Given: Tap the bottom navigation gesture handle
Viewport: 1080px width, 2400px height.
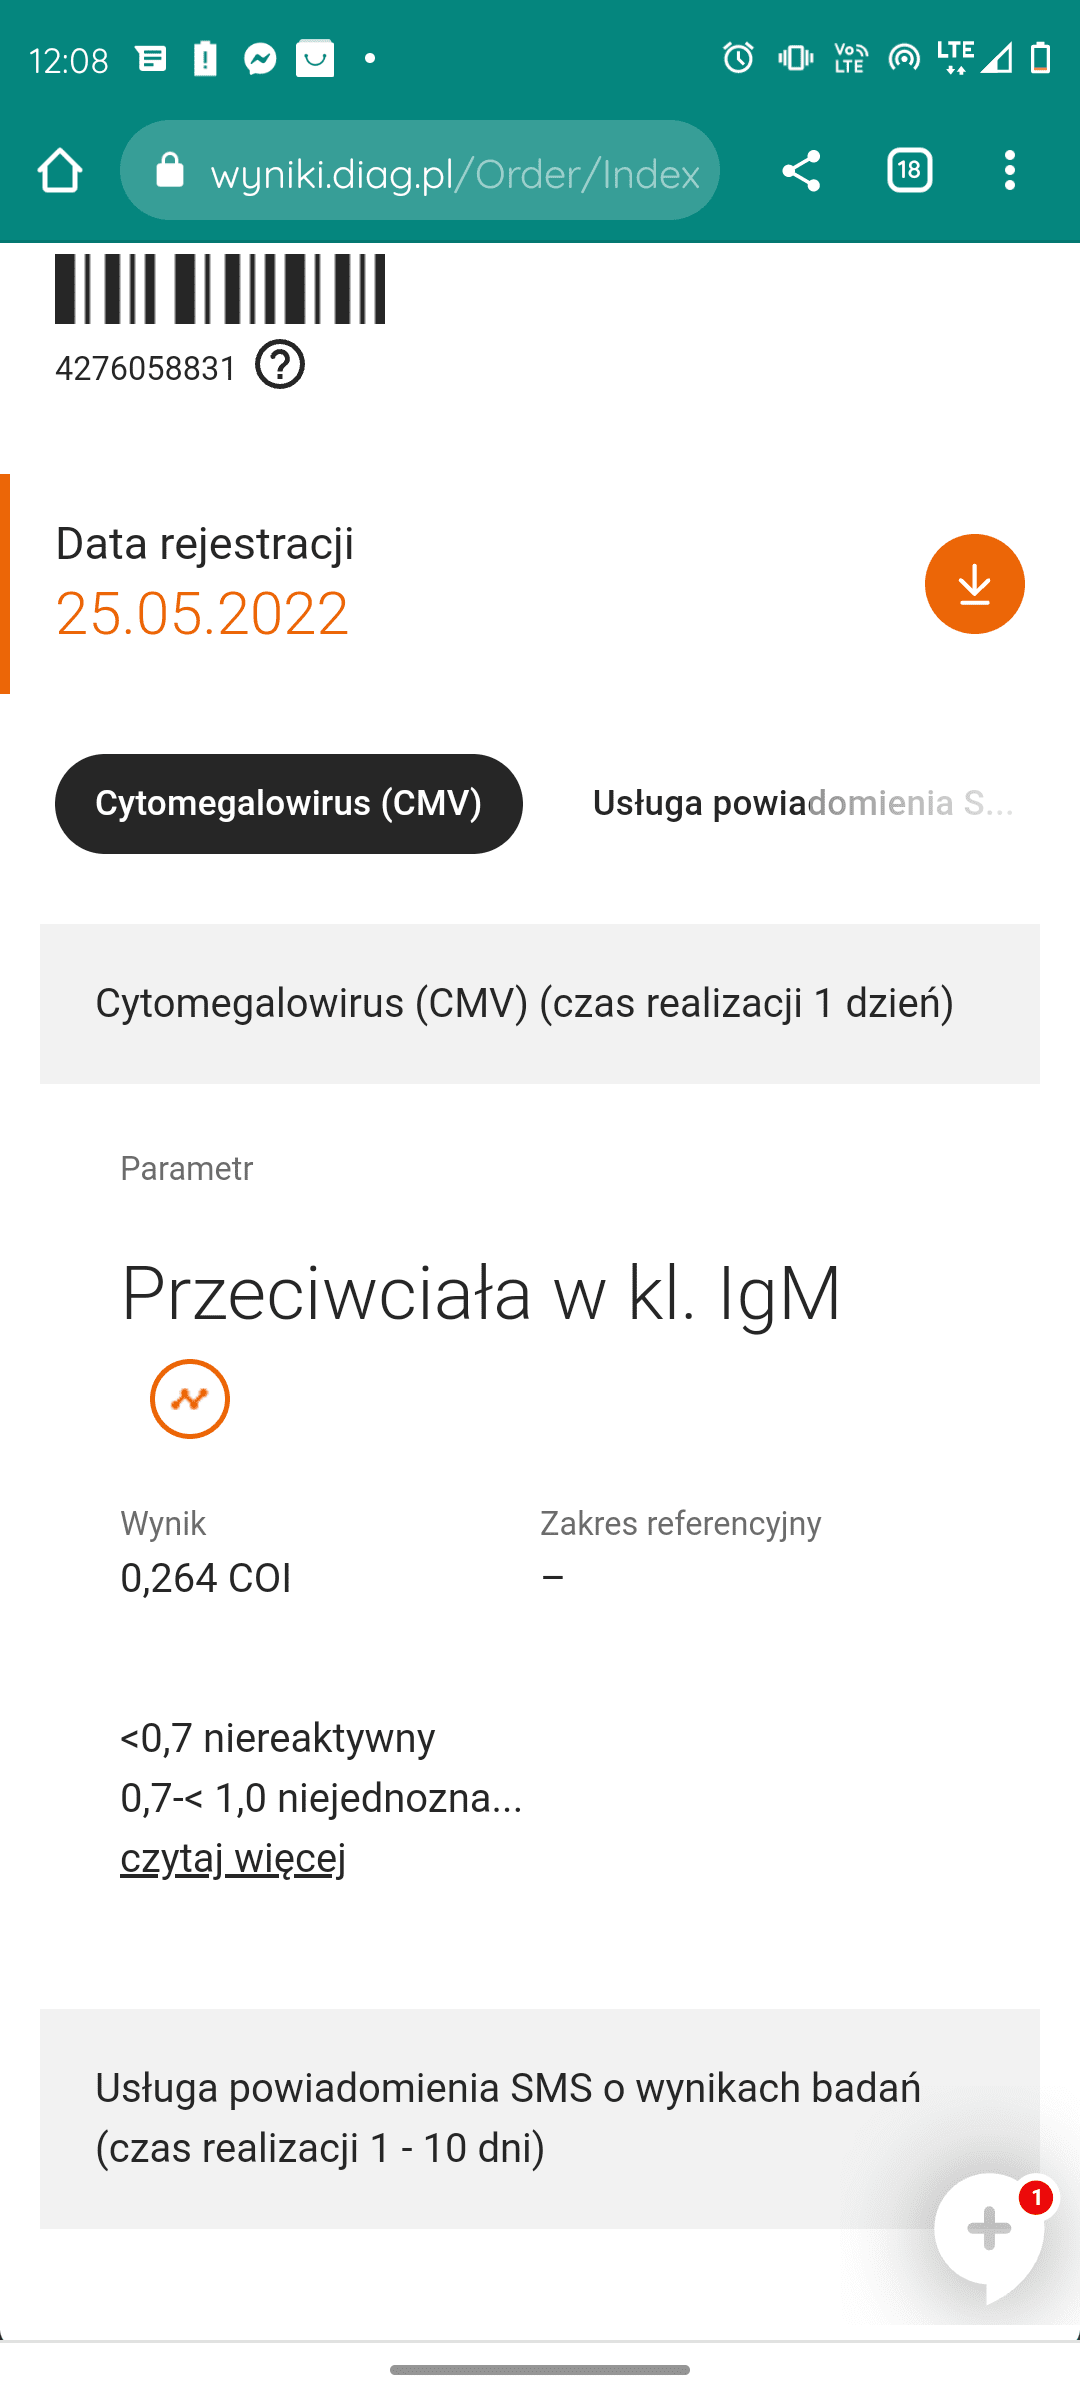Looking at the screenshot, I should pyautogui.click(x=540, y=2369).
